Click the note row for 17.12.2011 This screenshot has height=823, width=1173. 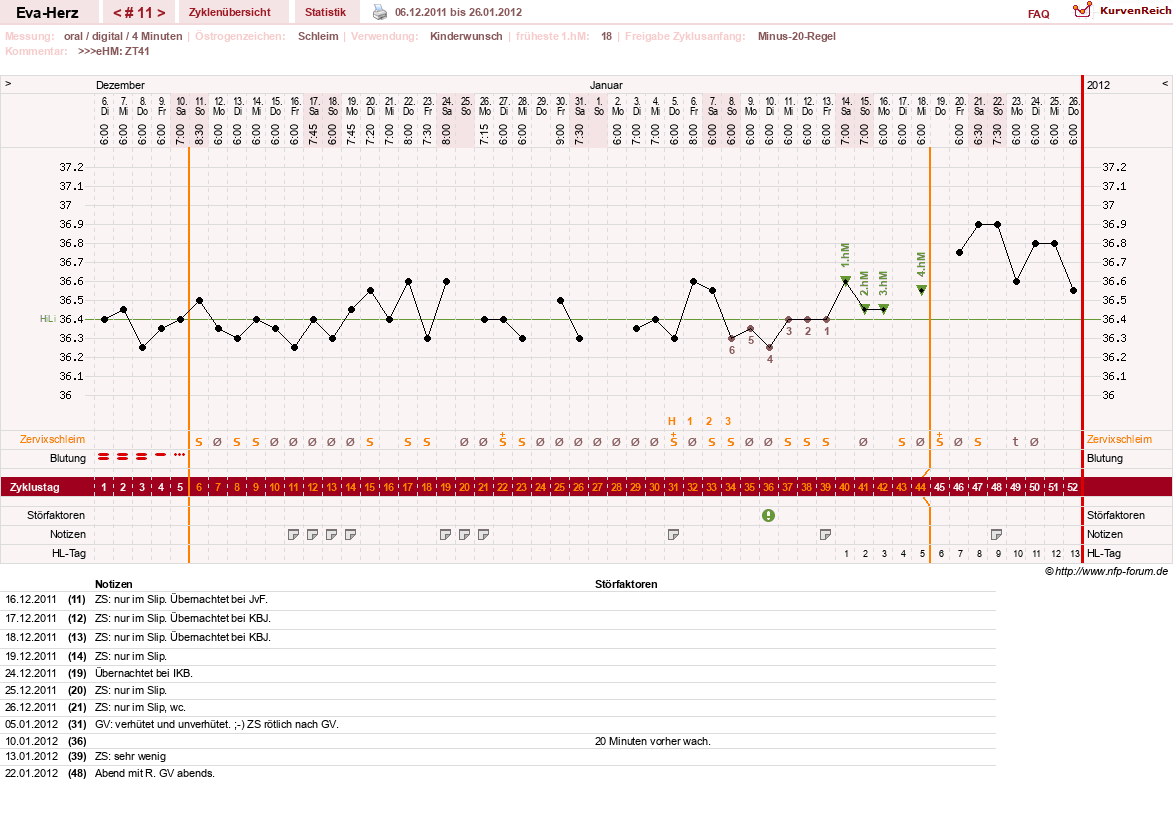point(498,618)
